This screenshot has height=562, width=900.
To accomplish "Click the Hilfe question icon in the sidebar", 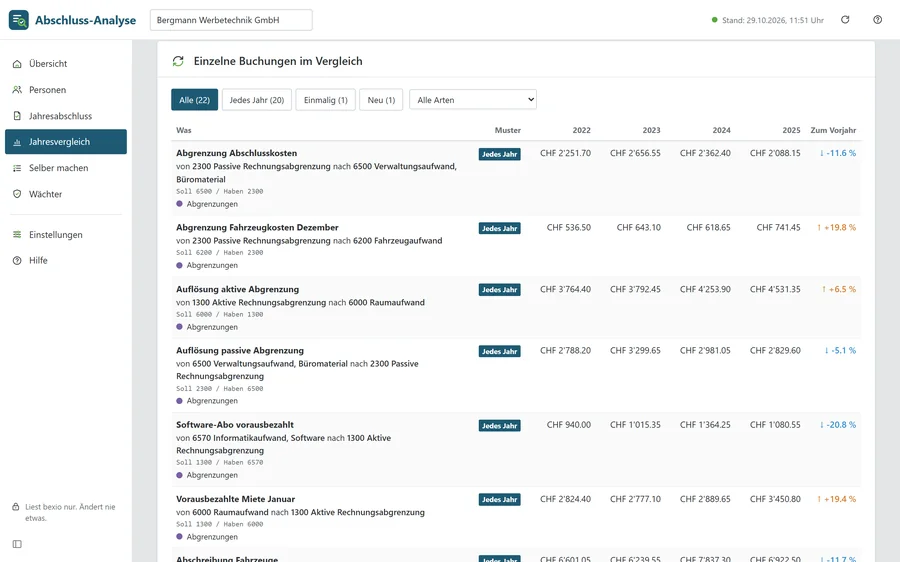I will [x=17, y=261].
